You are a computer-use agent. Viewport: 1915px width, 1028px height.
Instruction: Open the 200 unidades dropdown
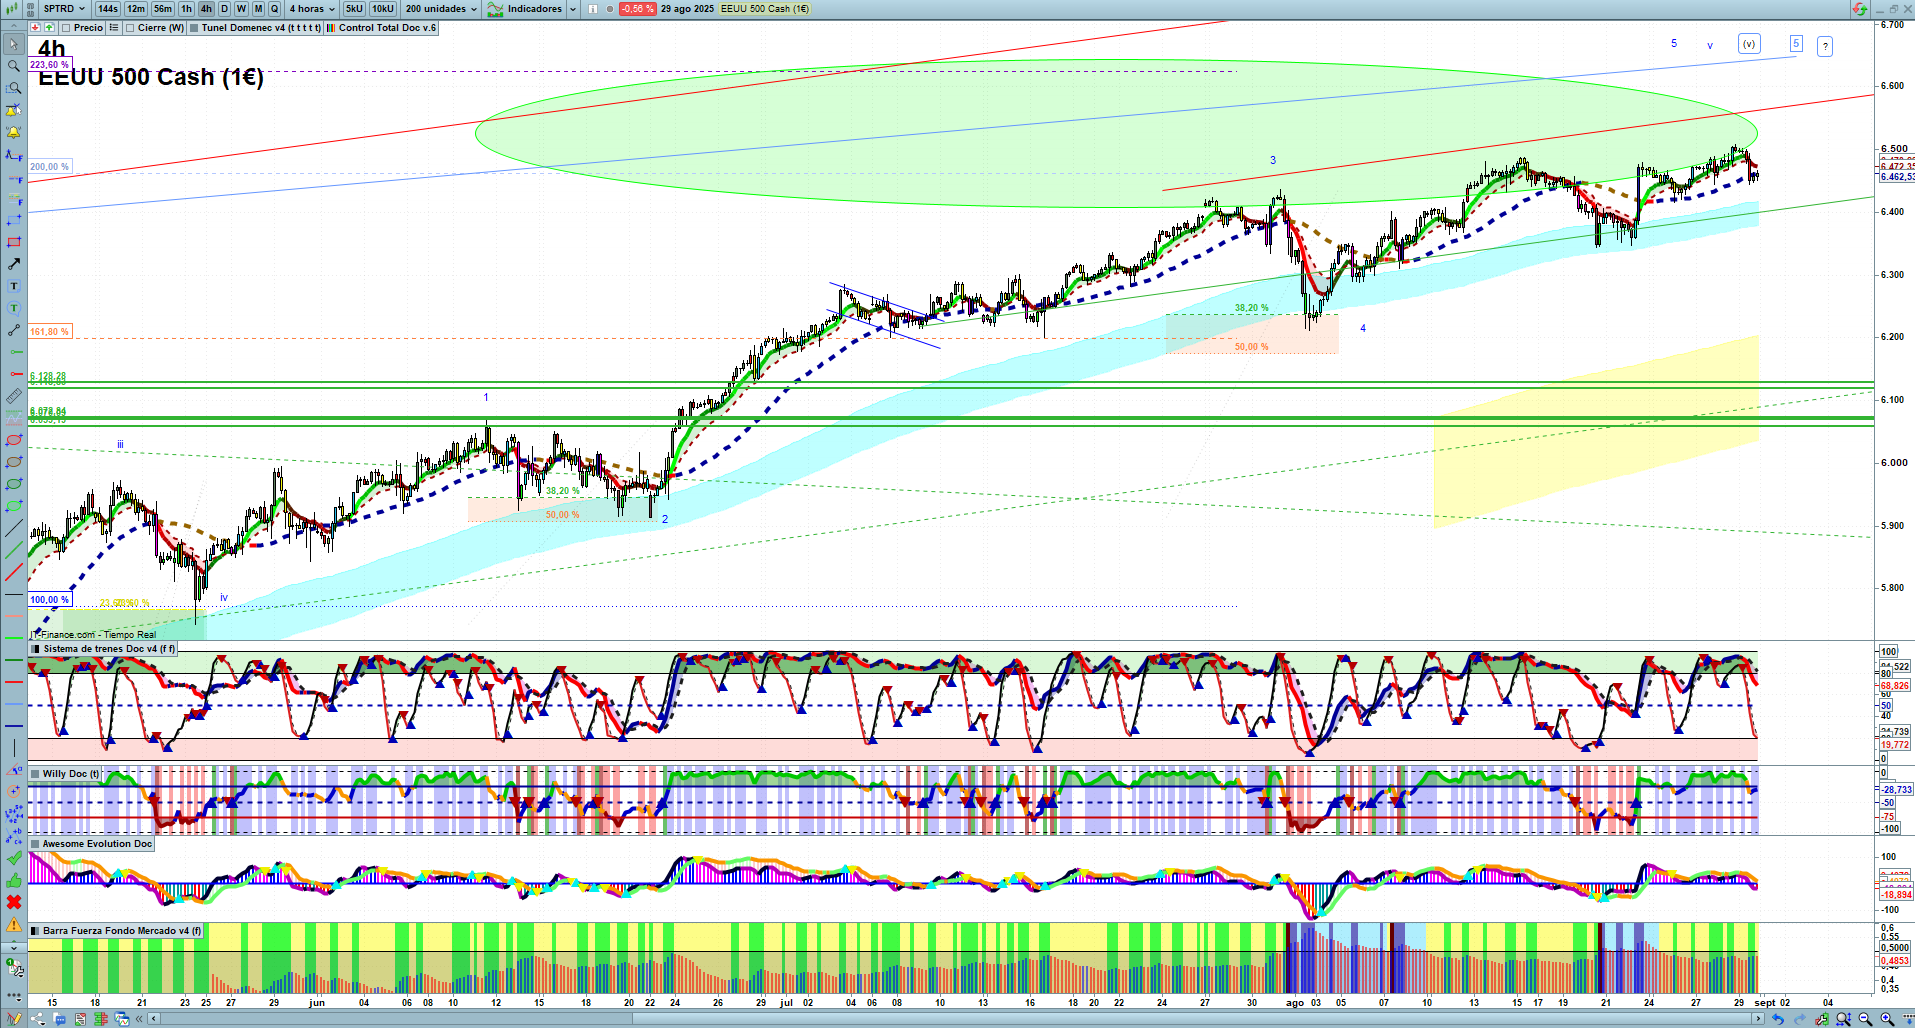click(441, 9)
